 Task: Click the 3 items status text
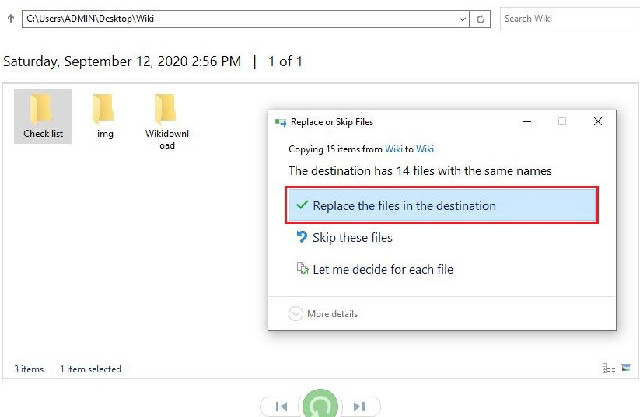point(29,369)
